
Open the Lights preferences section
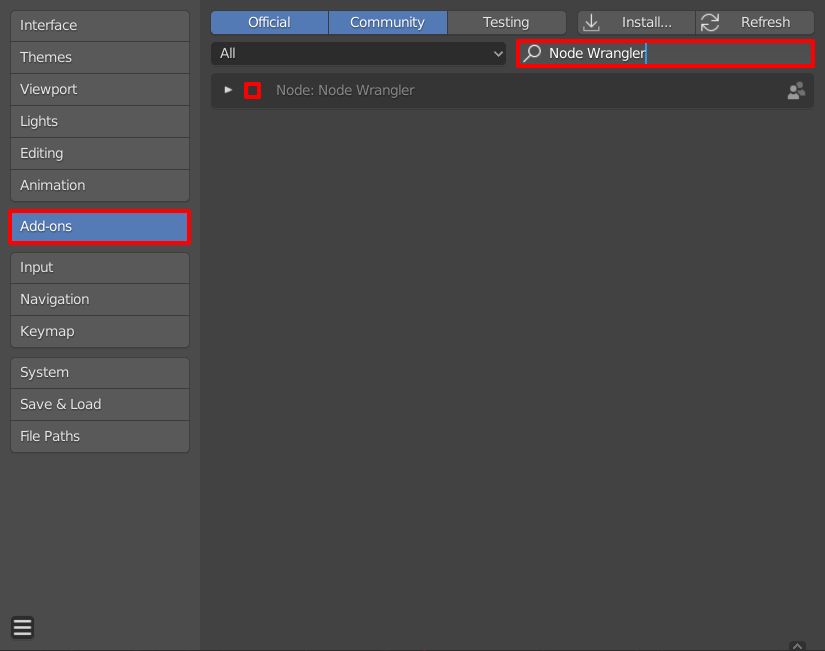click(99, 122)
